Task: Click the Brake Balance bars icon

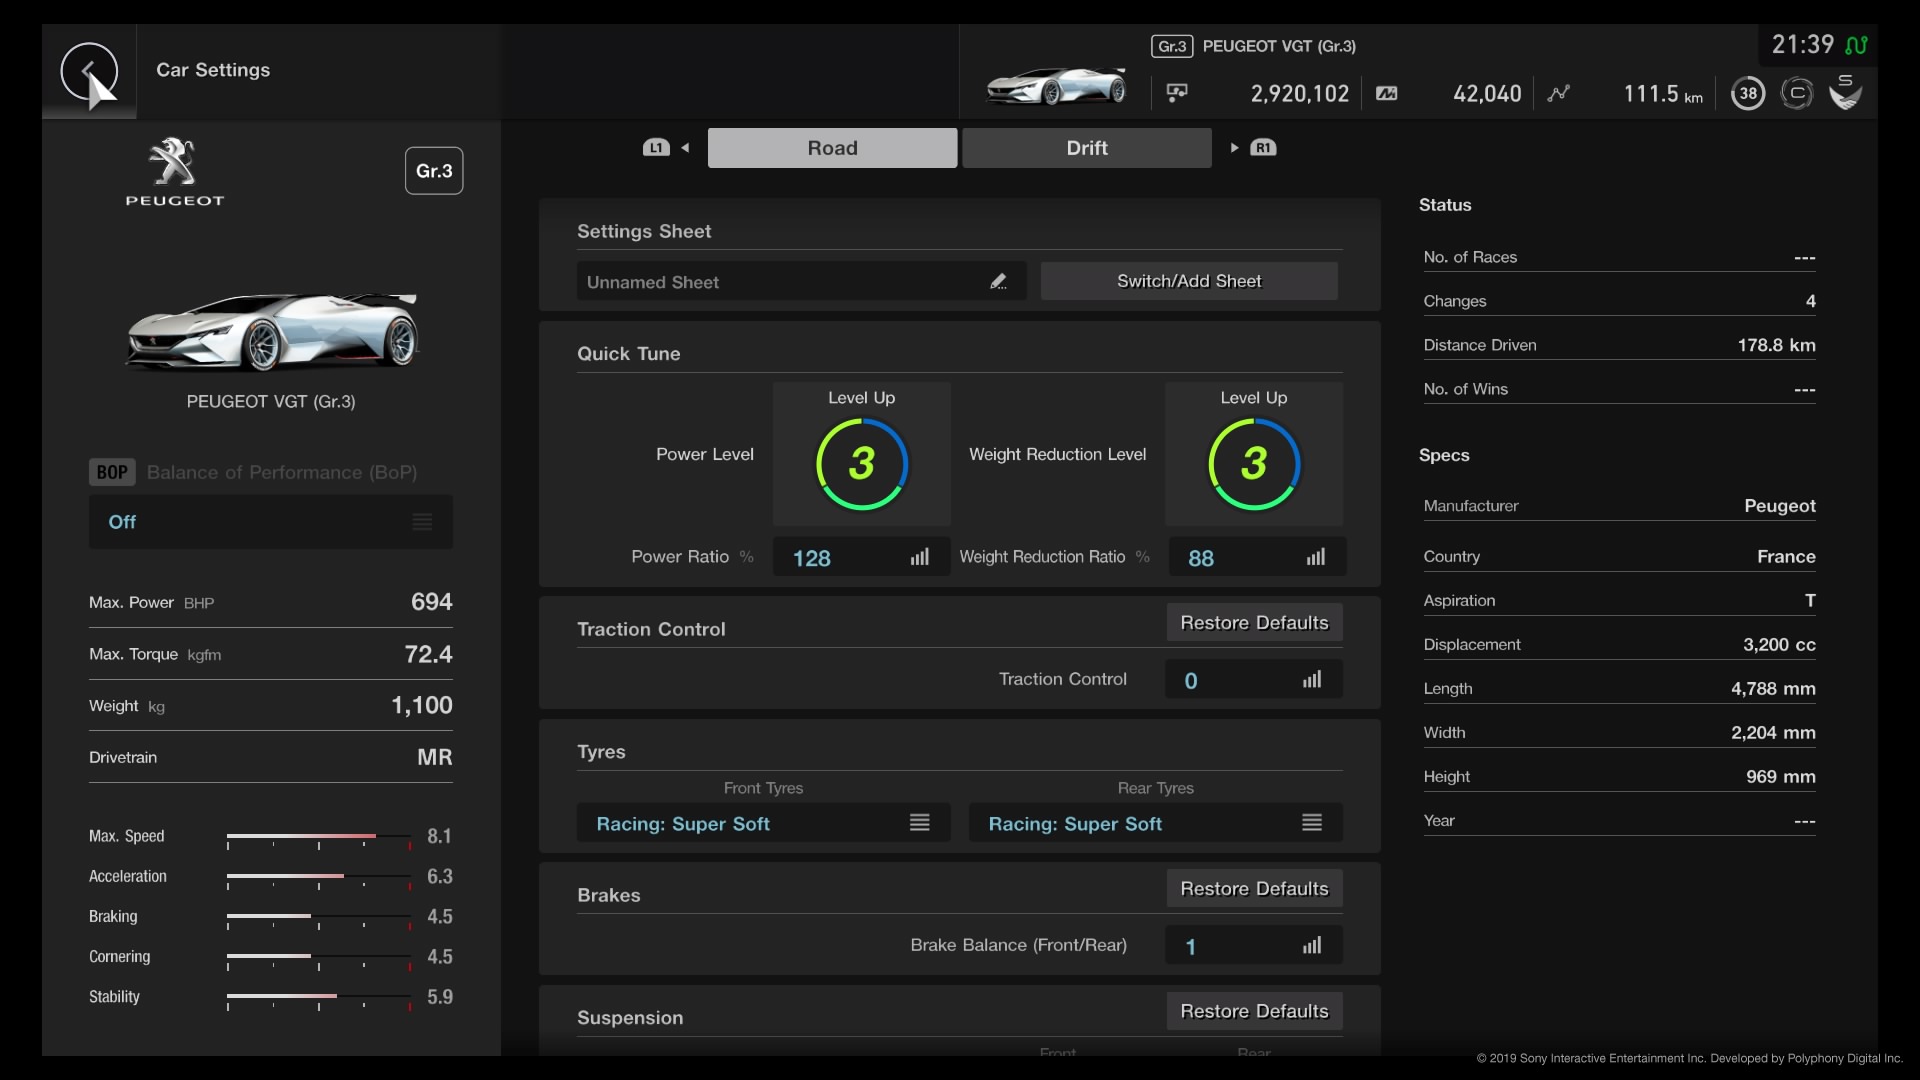Action: 1312,946
